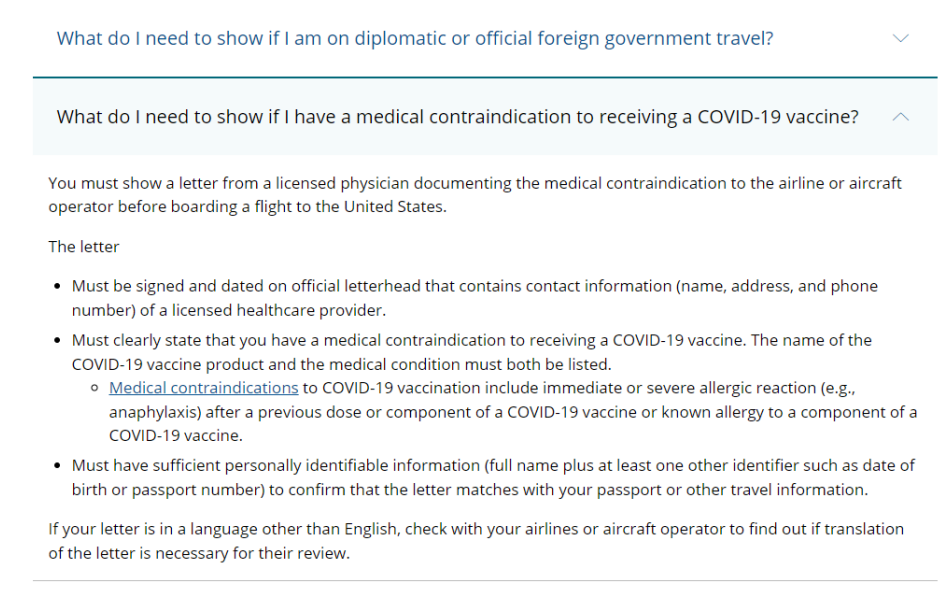Click the solid bullet before 'Must be signed'
The height and width of the screenshot is (595, 947).
(57, 286)
